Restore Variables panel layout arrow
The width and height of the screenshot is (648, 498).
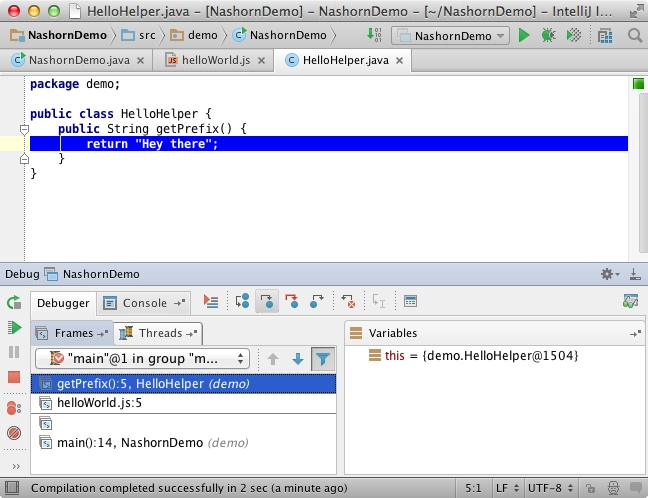click(x=636, y=333)
